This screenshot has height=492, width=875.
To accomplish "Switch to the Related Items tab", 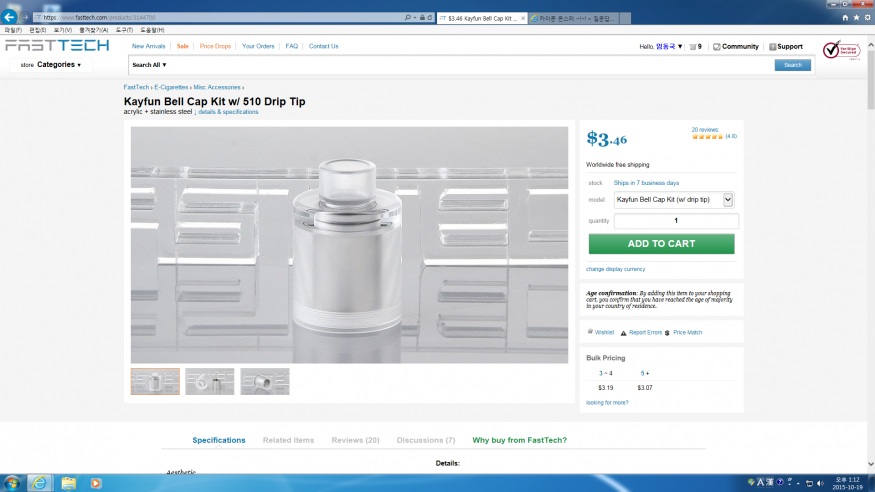I will pos(289,440).
